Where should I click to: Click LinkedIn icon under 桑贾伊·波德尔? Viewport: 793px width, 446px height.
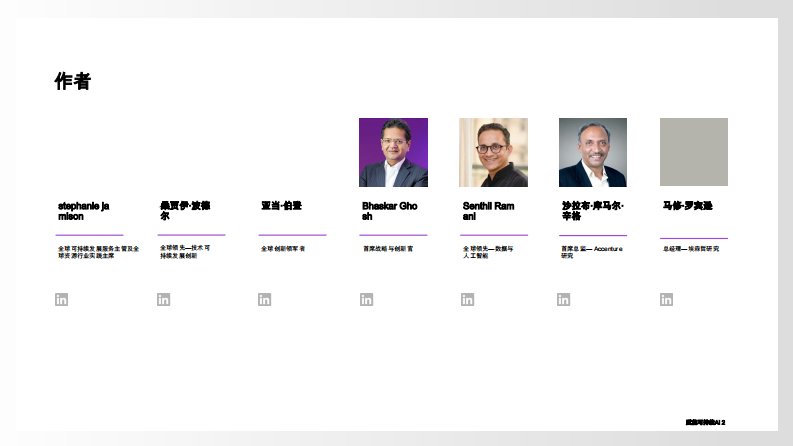point(164,299)
